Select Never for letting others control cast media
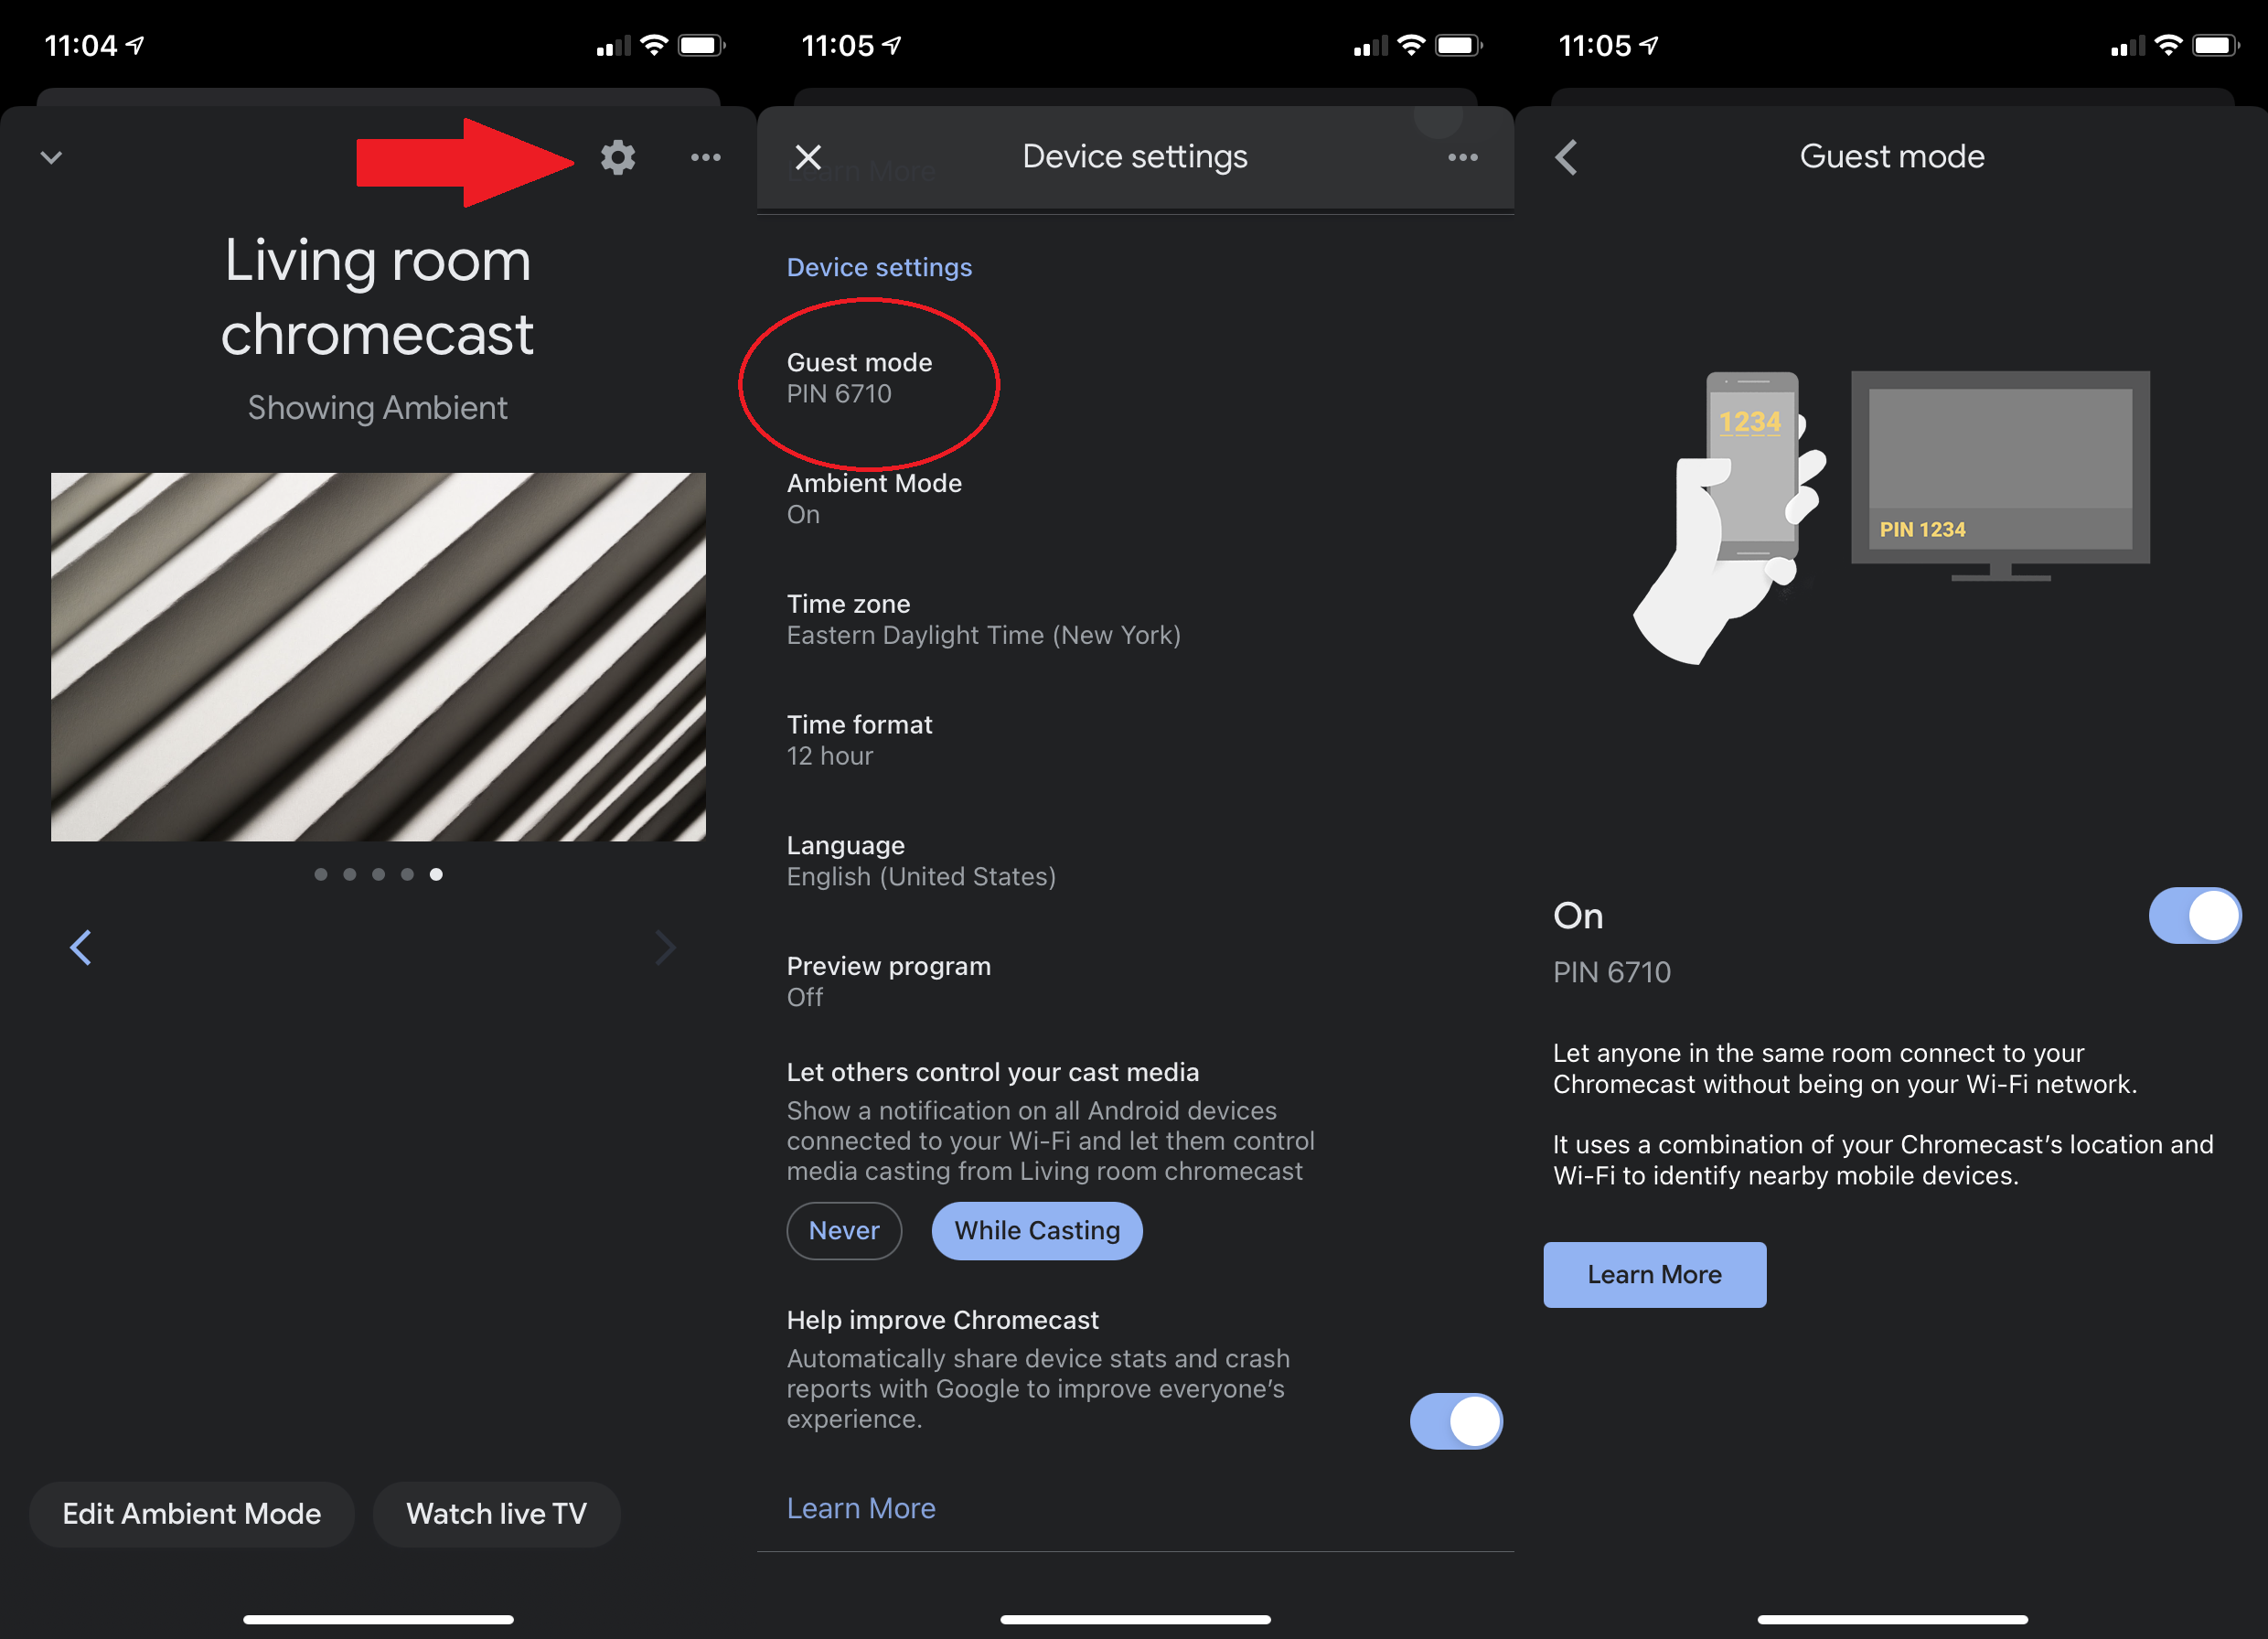Screen dimensions: 2268x1639 [x=844, y=1231]
